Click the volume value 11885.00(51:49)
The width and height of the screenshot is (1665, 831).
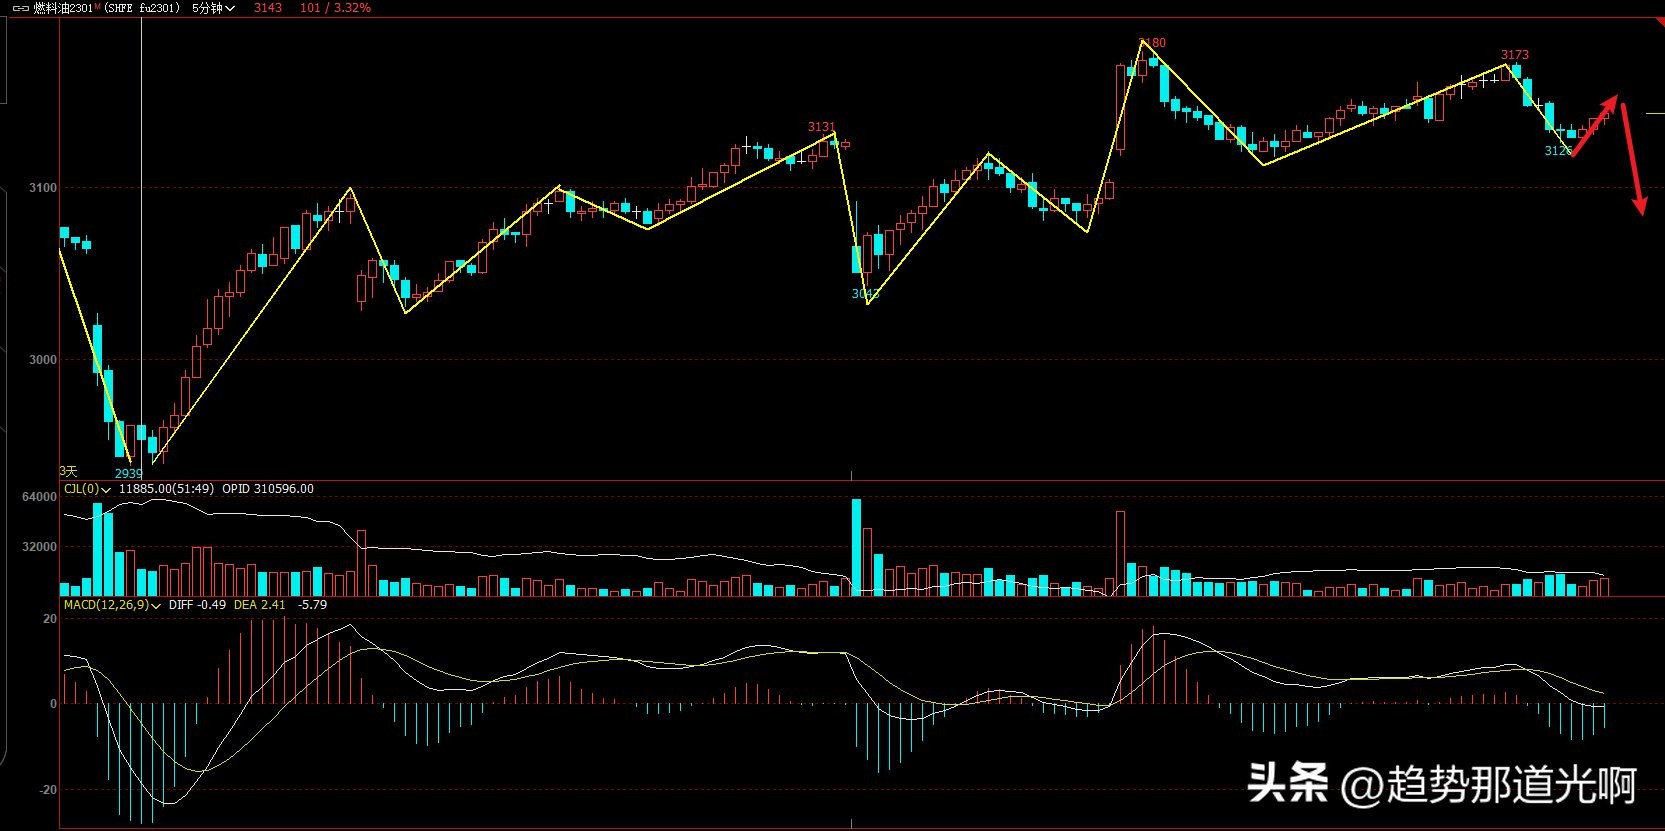click(166, 489)
